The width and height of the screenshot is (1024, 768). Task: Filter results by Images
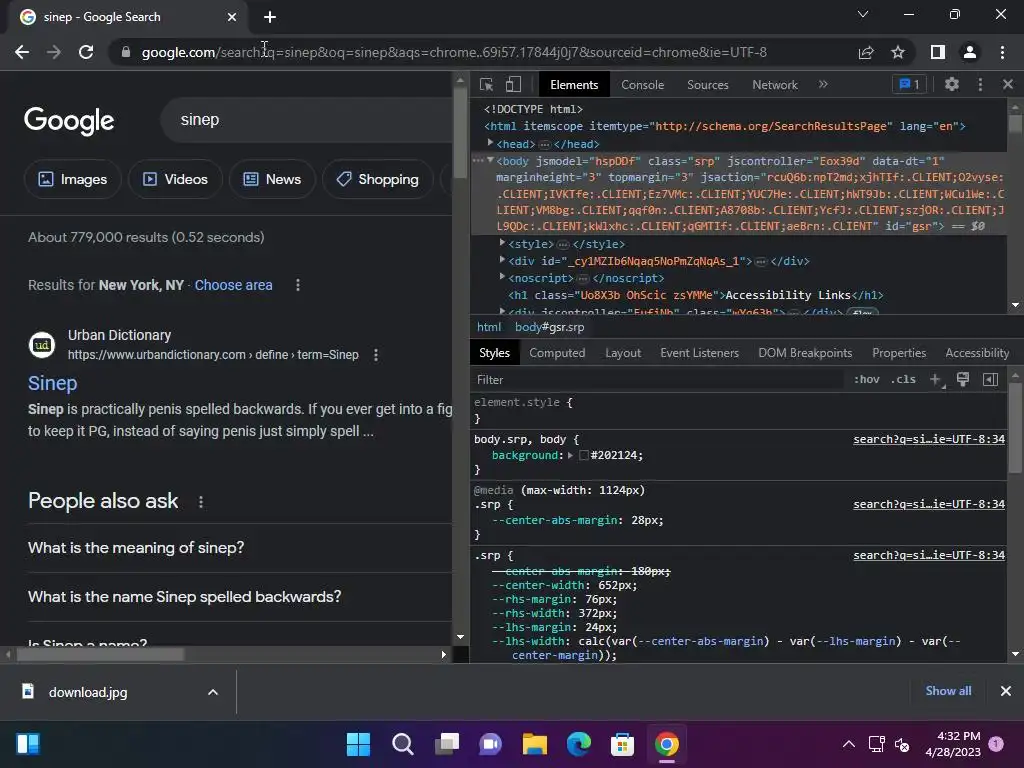tap(72, 179)
